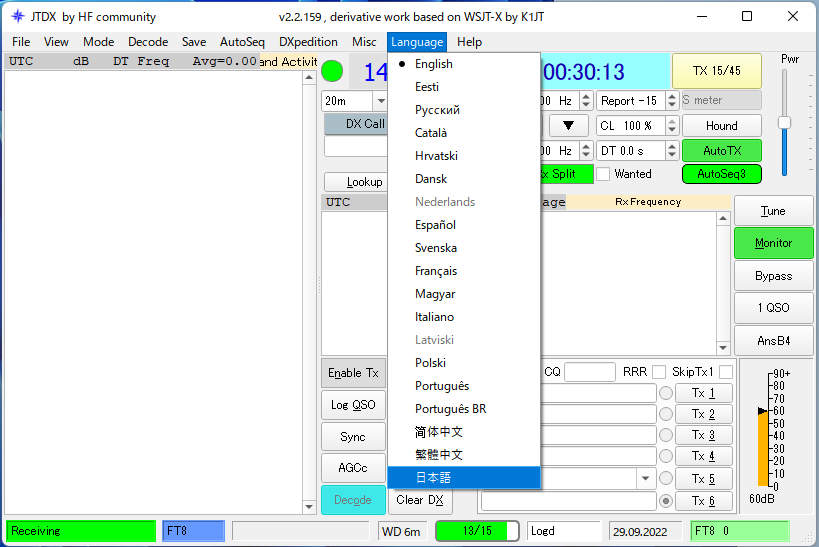This screenshot has width=819, height=547.
Task: Step up the lower Hz frequency spinner
Action: coord(586,146)
